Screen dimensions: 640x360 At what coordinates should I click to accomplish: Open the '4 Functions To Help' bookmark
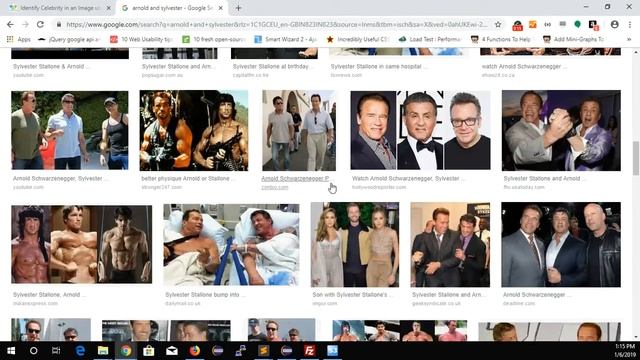tap(501, 39)
